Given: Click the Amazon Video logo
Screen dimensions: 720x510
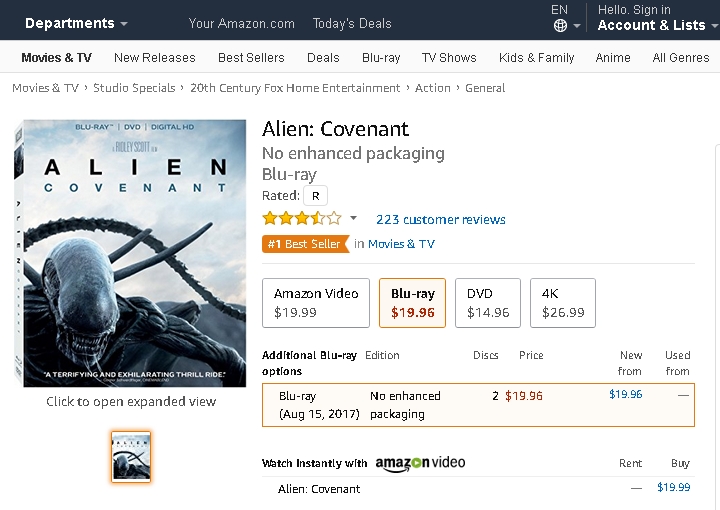Looking at the screenshot, I should (421, 463).
